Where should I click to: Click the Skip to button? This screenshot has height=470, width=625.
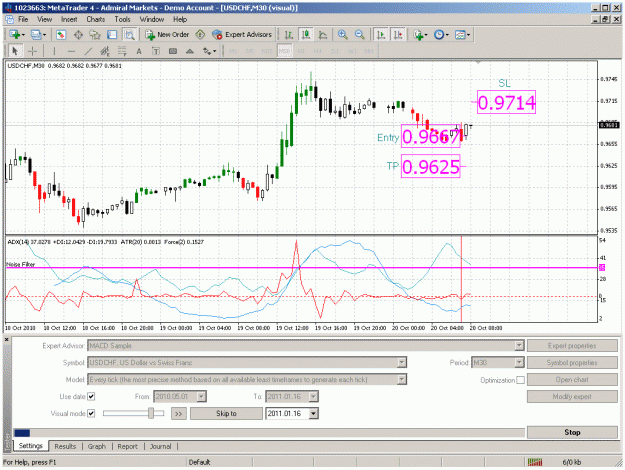click(x=226, y=413)
